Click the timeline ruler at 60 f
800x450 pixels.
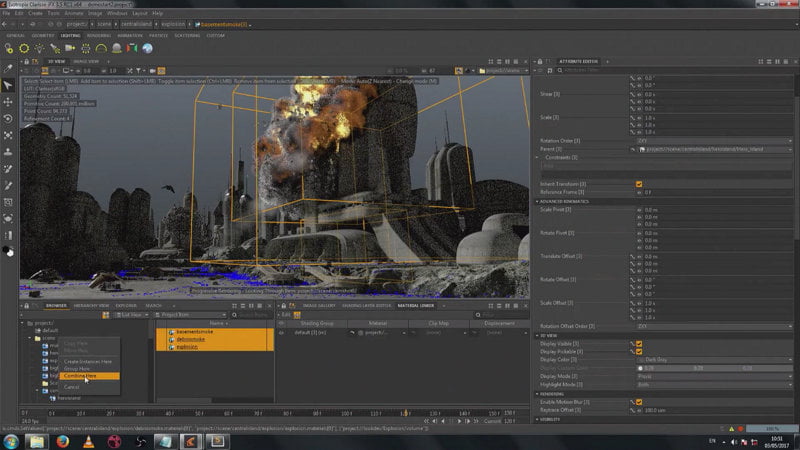coord(228,413)
